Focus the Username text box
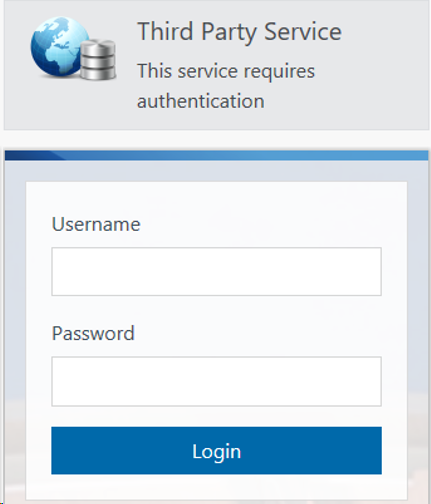 [x=216, y=271]
